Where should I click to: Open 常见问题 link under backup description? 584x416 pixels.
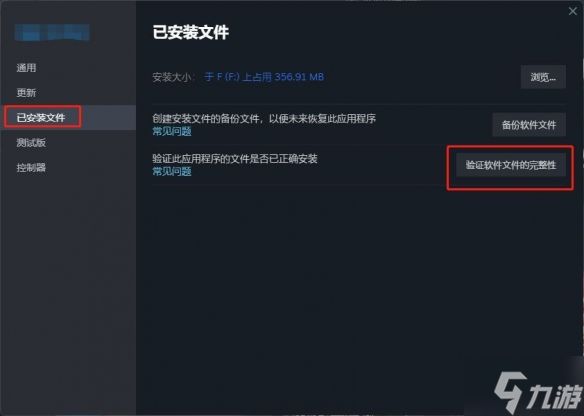pos(172,131)
